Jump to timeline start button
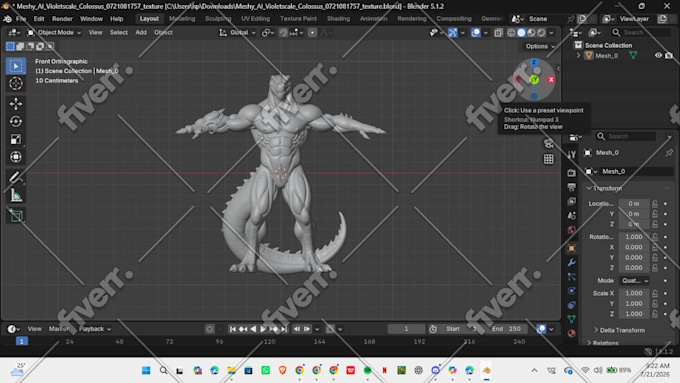This screenshot has width=680, height=383. [232, 329]
